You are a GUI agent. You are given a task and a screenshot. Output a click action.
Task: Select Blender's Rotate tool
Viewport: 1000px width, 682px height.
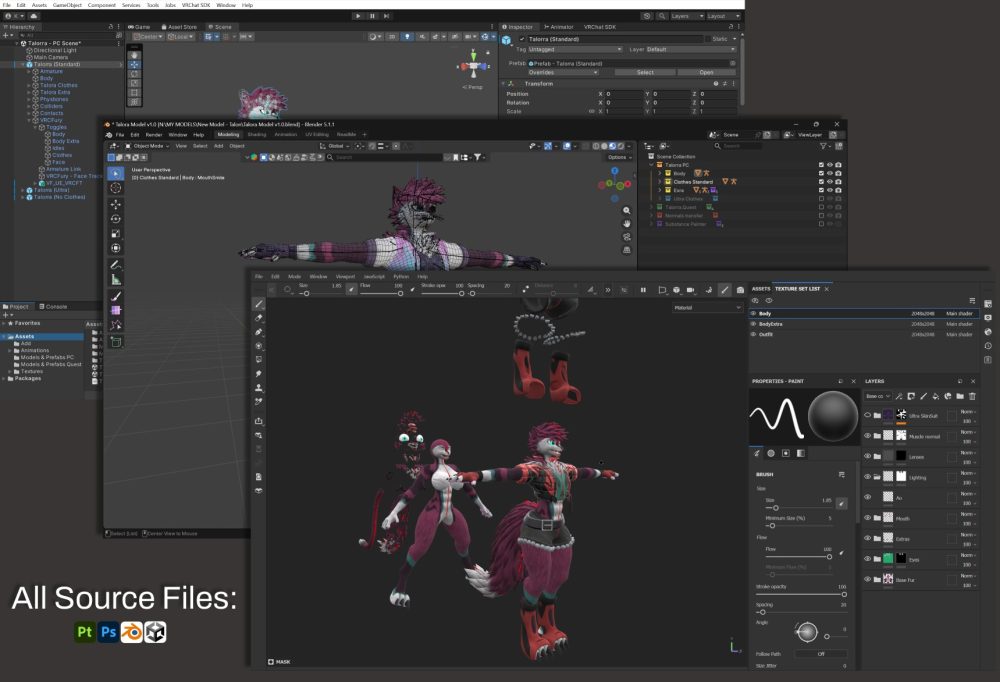[x=115, y=219]
